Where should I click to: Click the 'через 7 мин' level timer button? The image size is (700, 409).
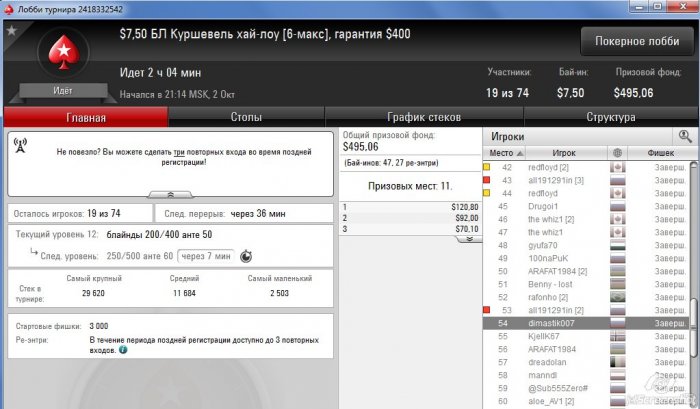coord(206,256)
